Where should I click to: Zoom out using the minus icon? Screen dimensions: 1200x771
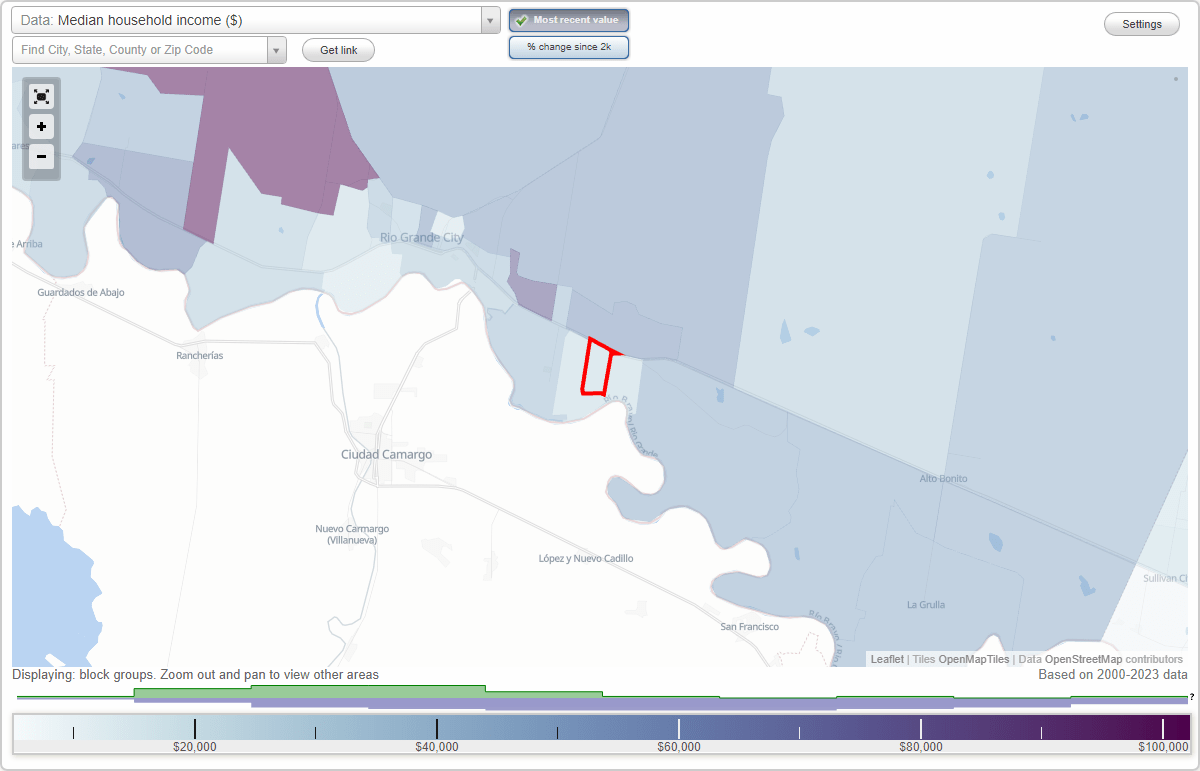(41, 157)
